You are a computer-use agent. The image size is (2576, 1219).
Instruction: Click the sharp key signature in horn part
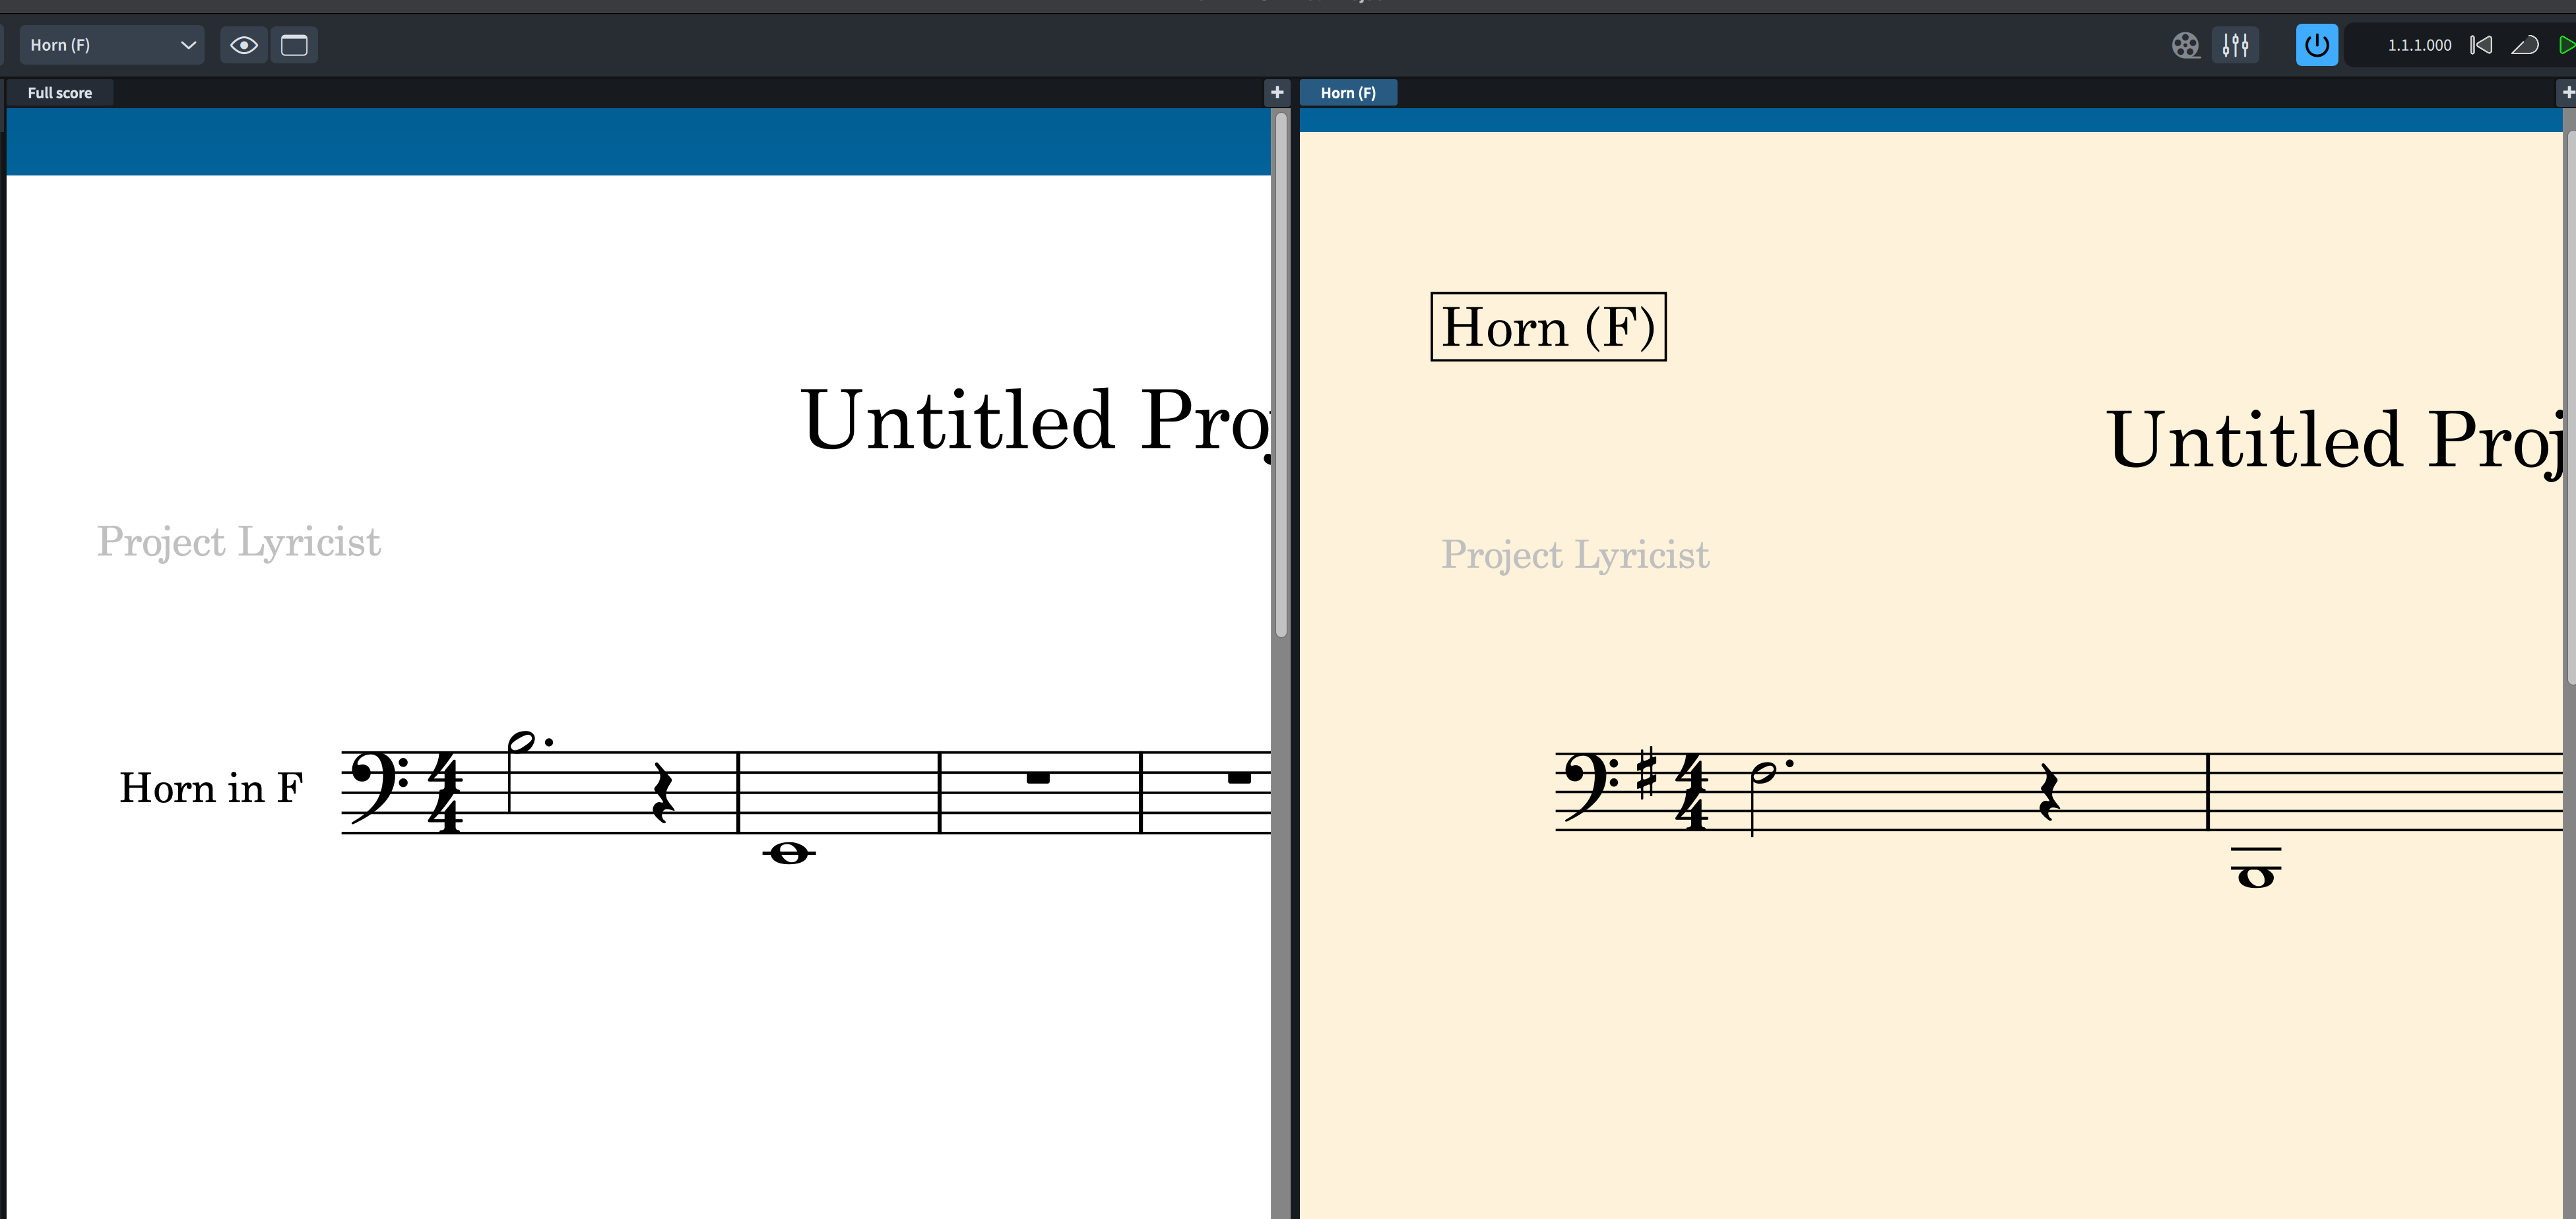1646,773
